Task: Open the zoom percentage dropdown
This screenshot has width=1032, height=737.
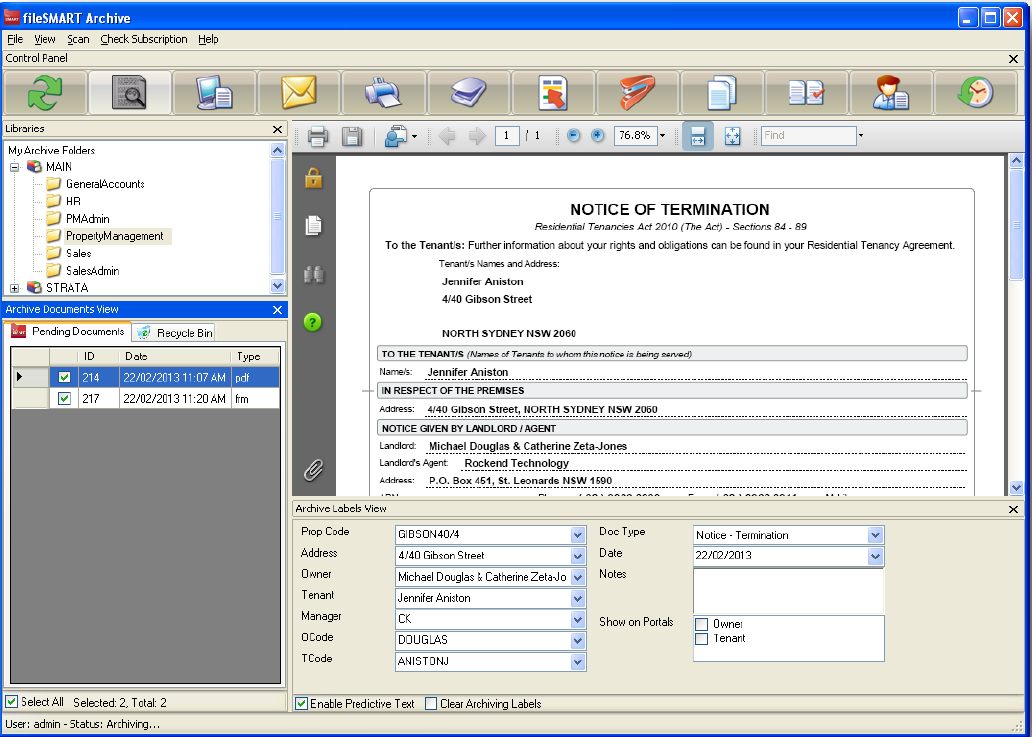Action: (x=662, y=136)
